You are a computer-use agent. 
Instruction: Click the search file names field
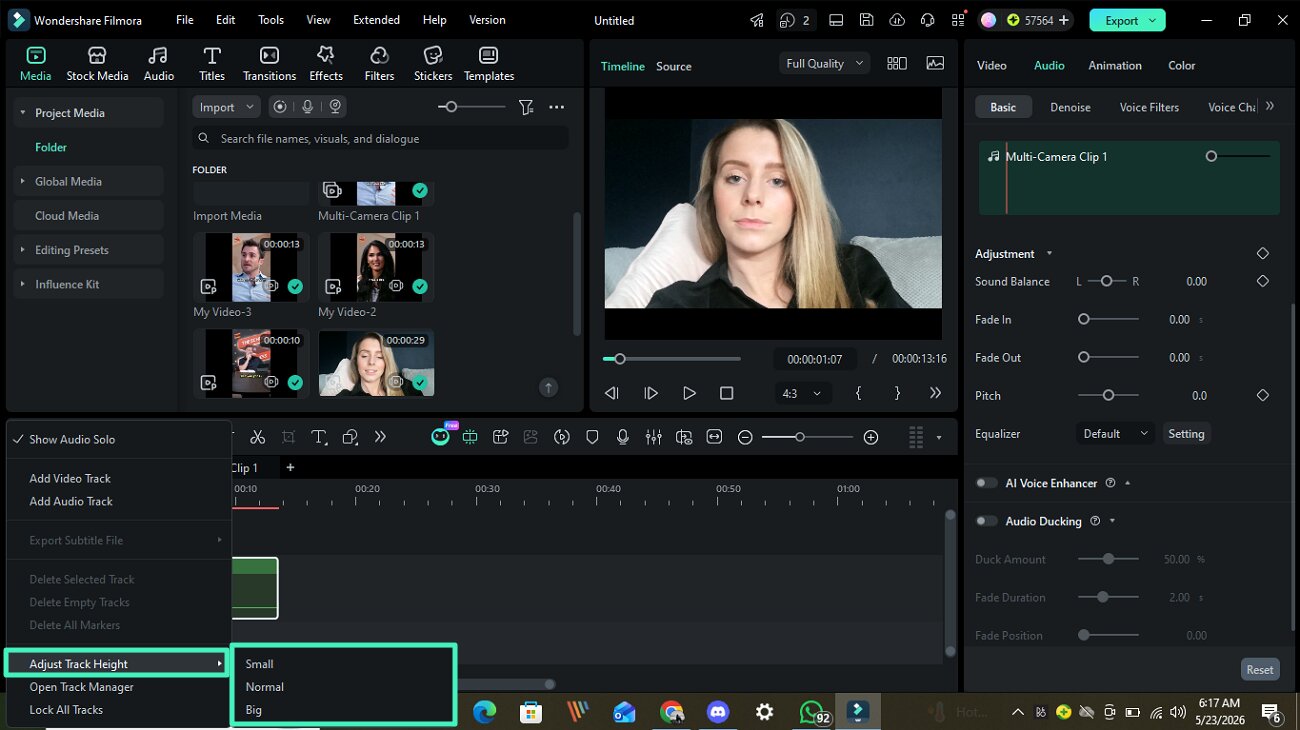click(380, 138)
